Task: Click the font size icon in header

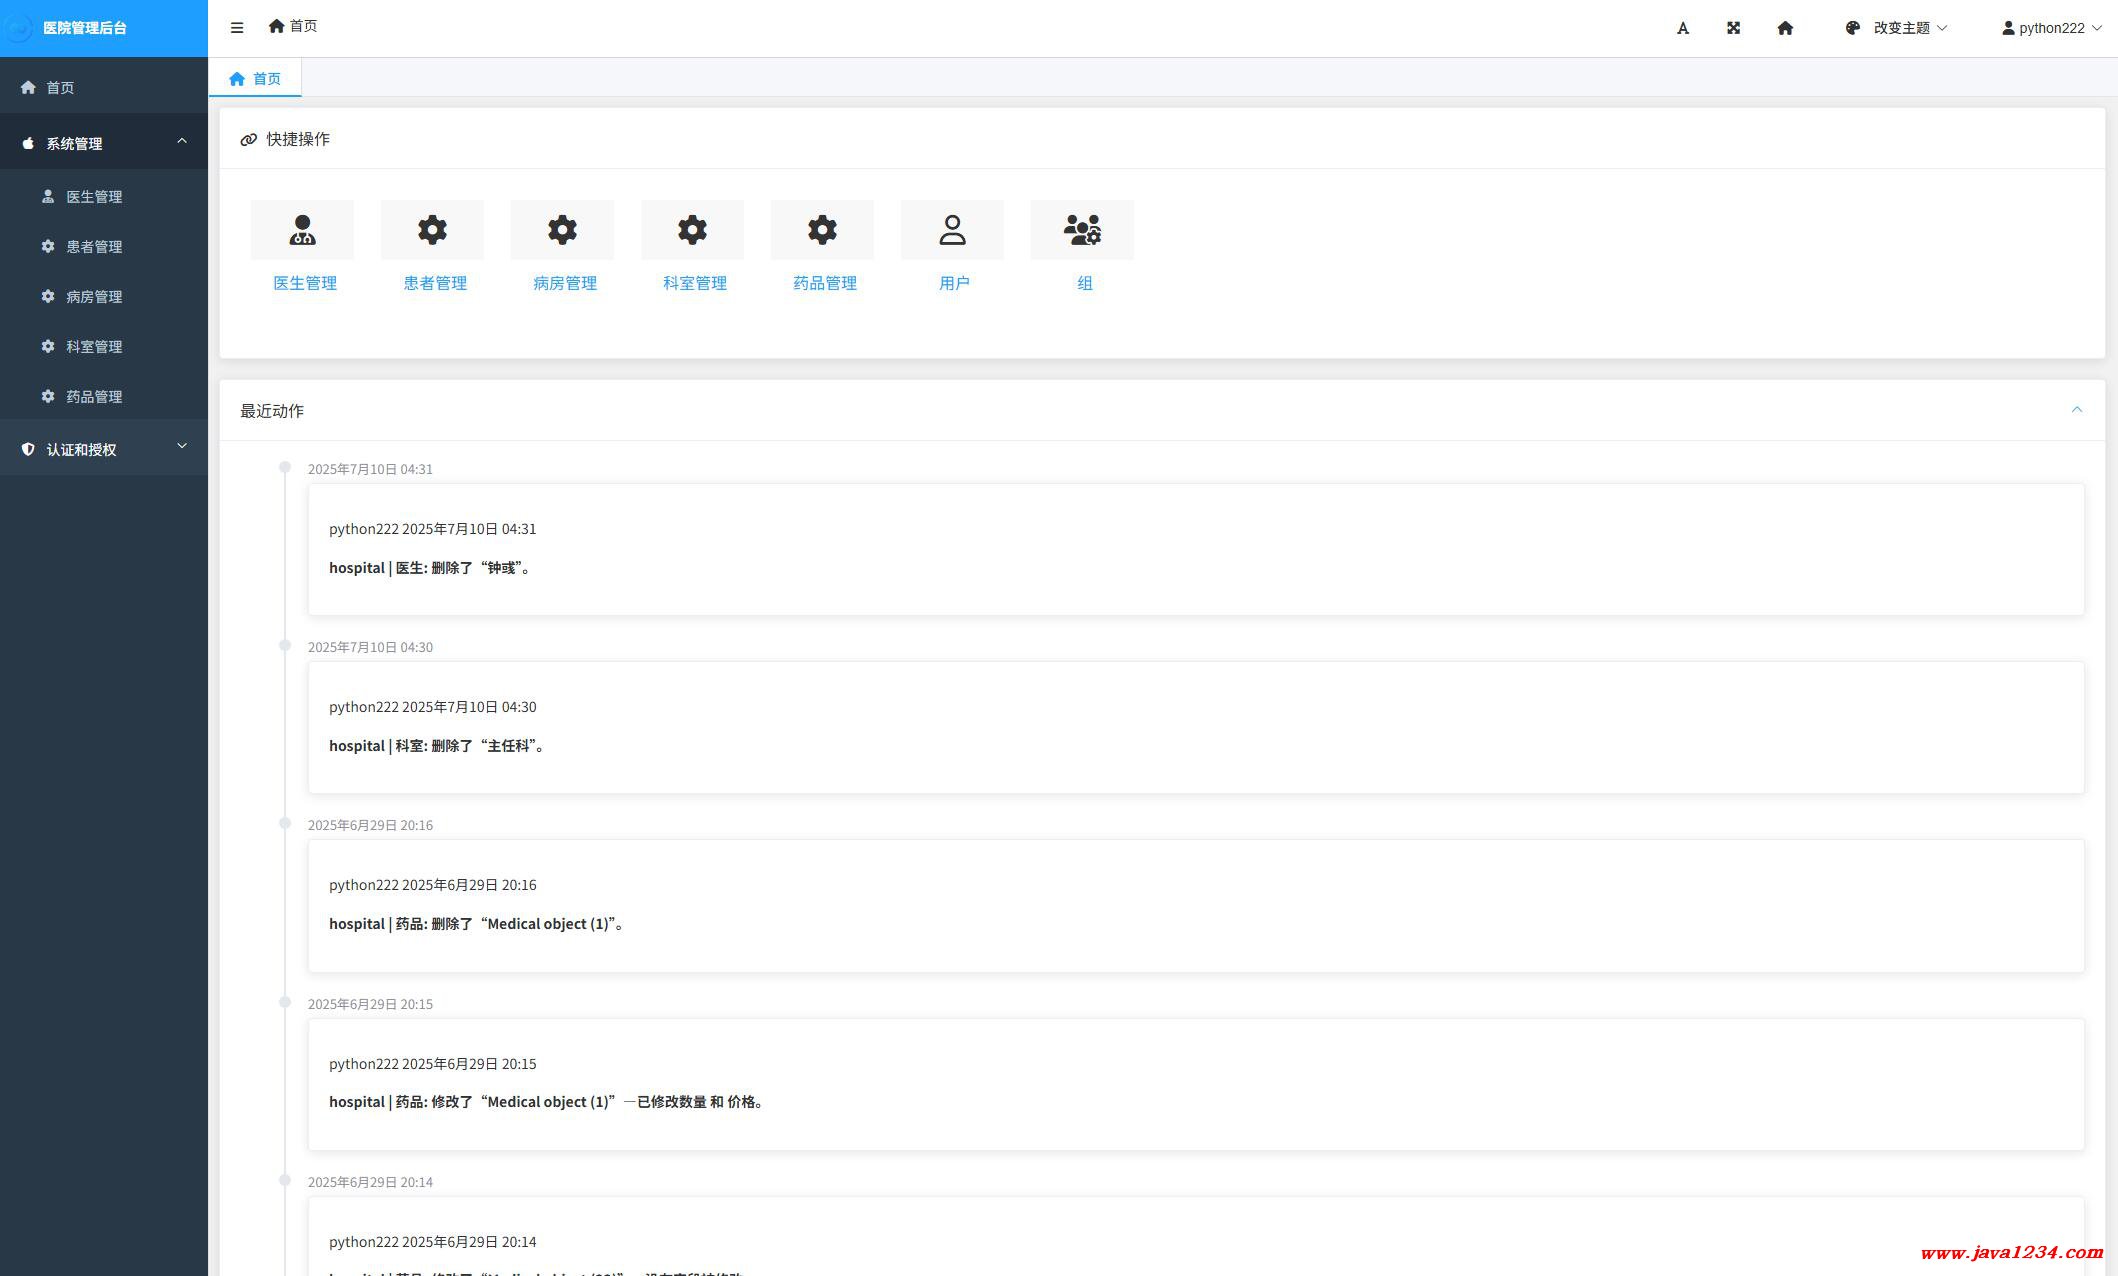Action: pyautogui.click(x=1683, y=28)
